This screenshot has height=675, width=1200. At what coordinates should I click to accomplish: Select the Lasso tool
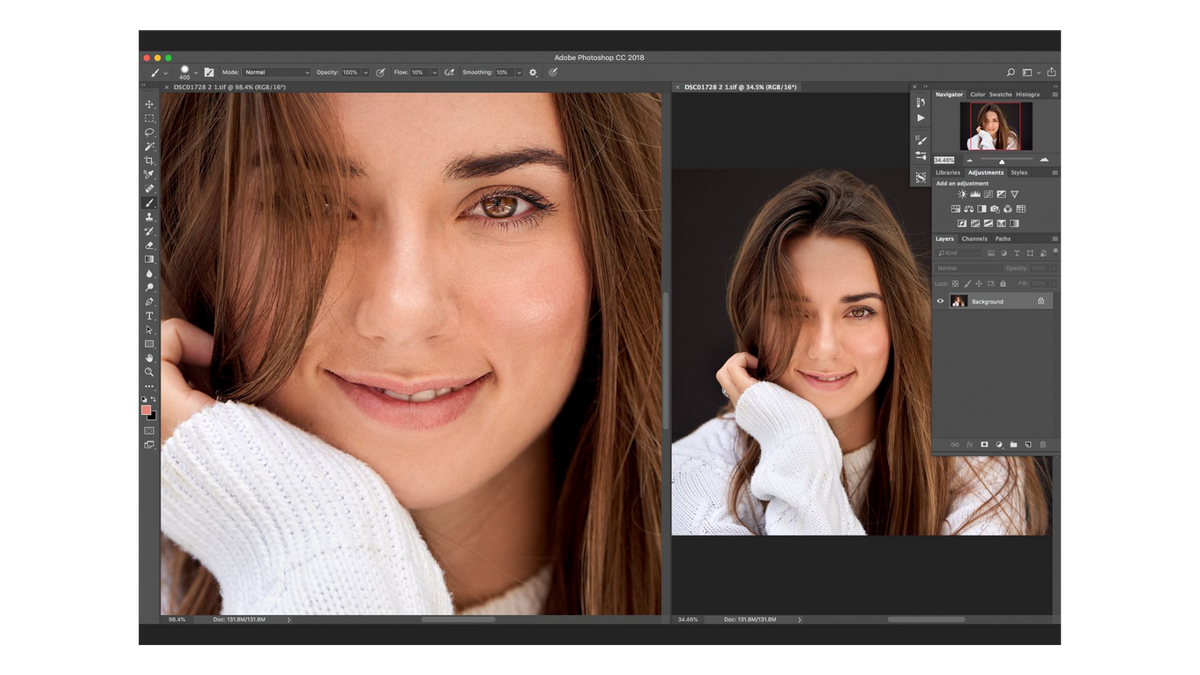(150, 131)
